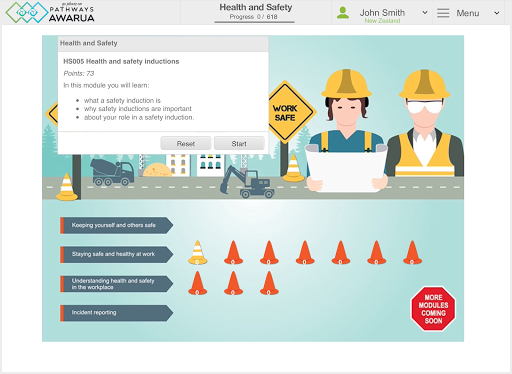Screen dimensions: 512x374
Task: Click 'about your role in a safety induction' bullet
Action: 139,117
